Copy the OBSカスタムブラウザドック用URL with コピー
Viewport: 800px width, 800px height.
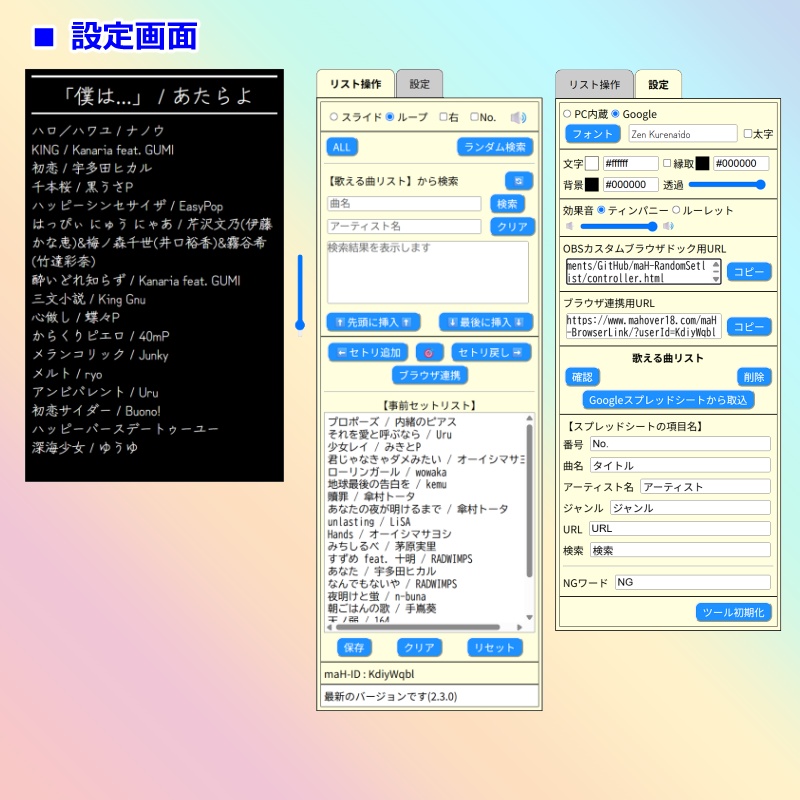749,272
